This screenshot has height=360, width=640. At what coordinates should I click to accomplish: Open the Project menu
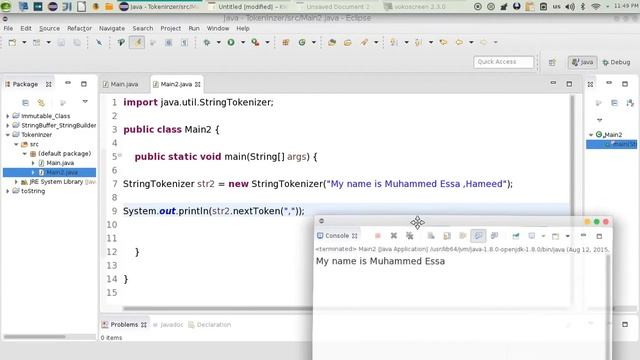point(171,29)
